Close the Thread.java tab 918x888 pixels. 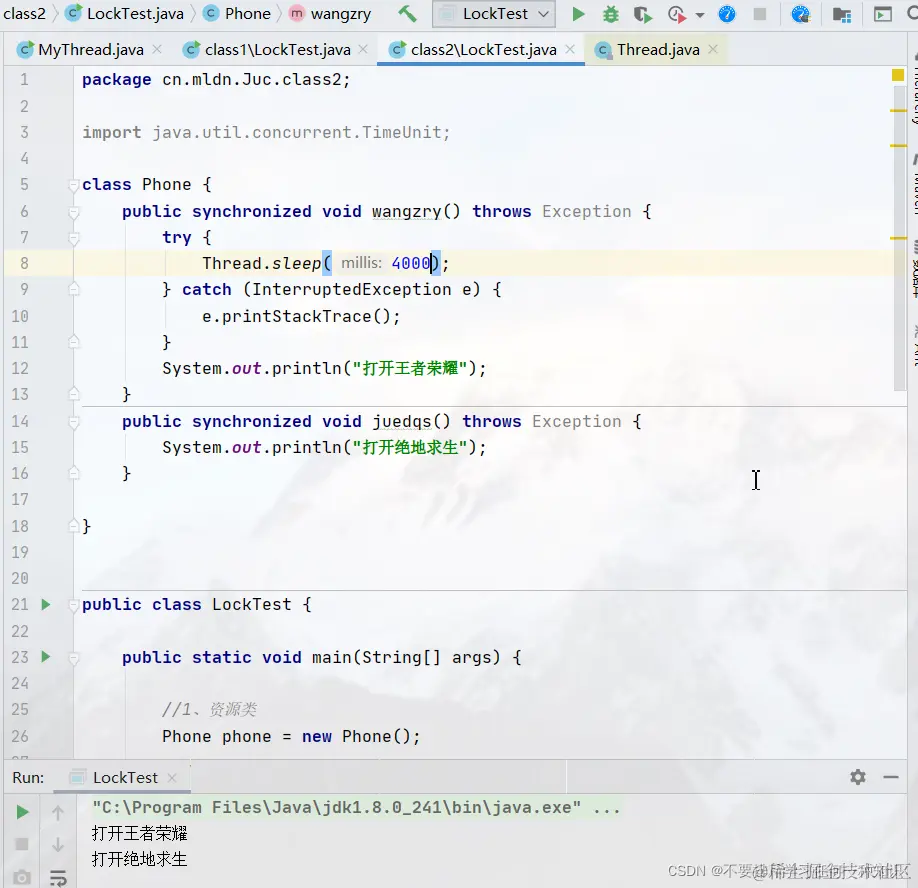pyautogui.click(x=713, y=49)
